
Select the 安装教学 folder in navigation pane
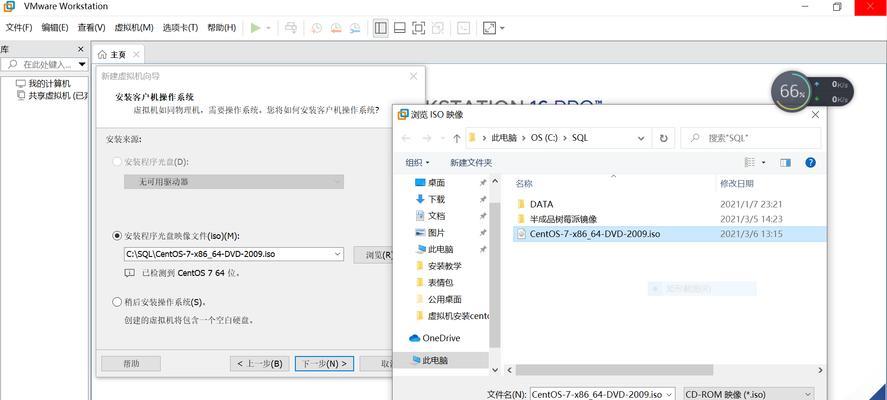(445, 265)
